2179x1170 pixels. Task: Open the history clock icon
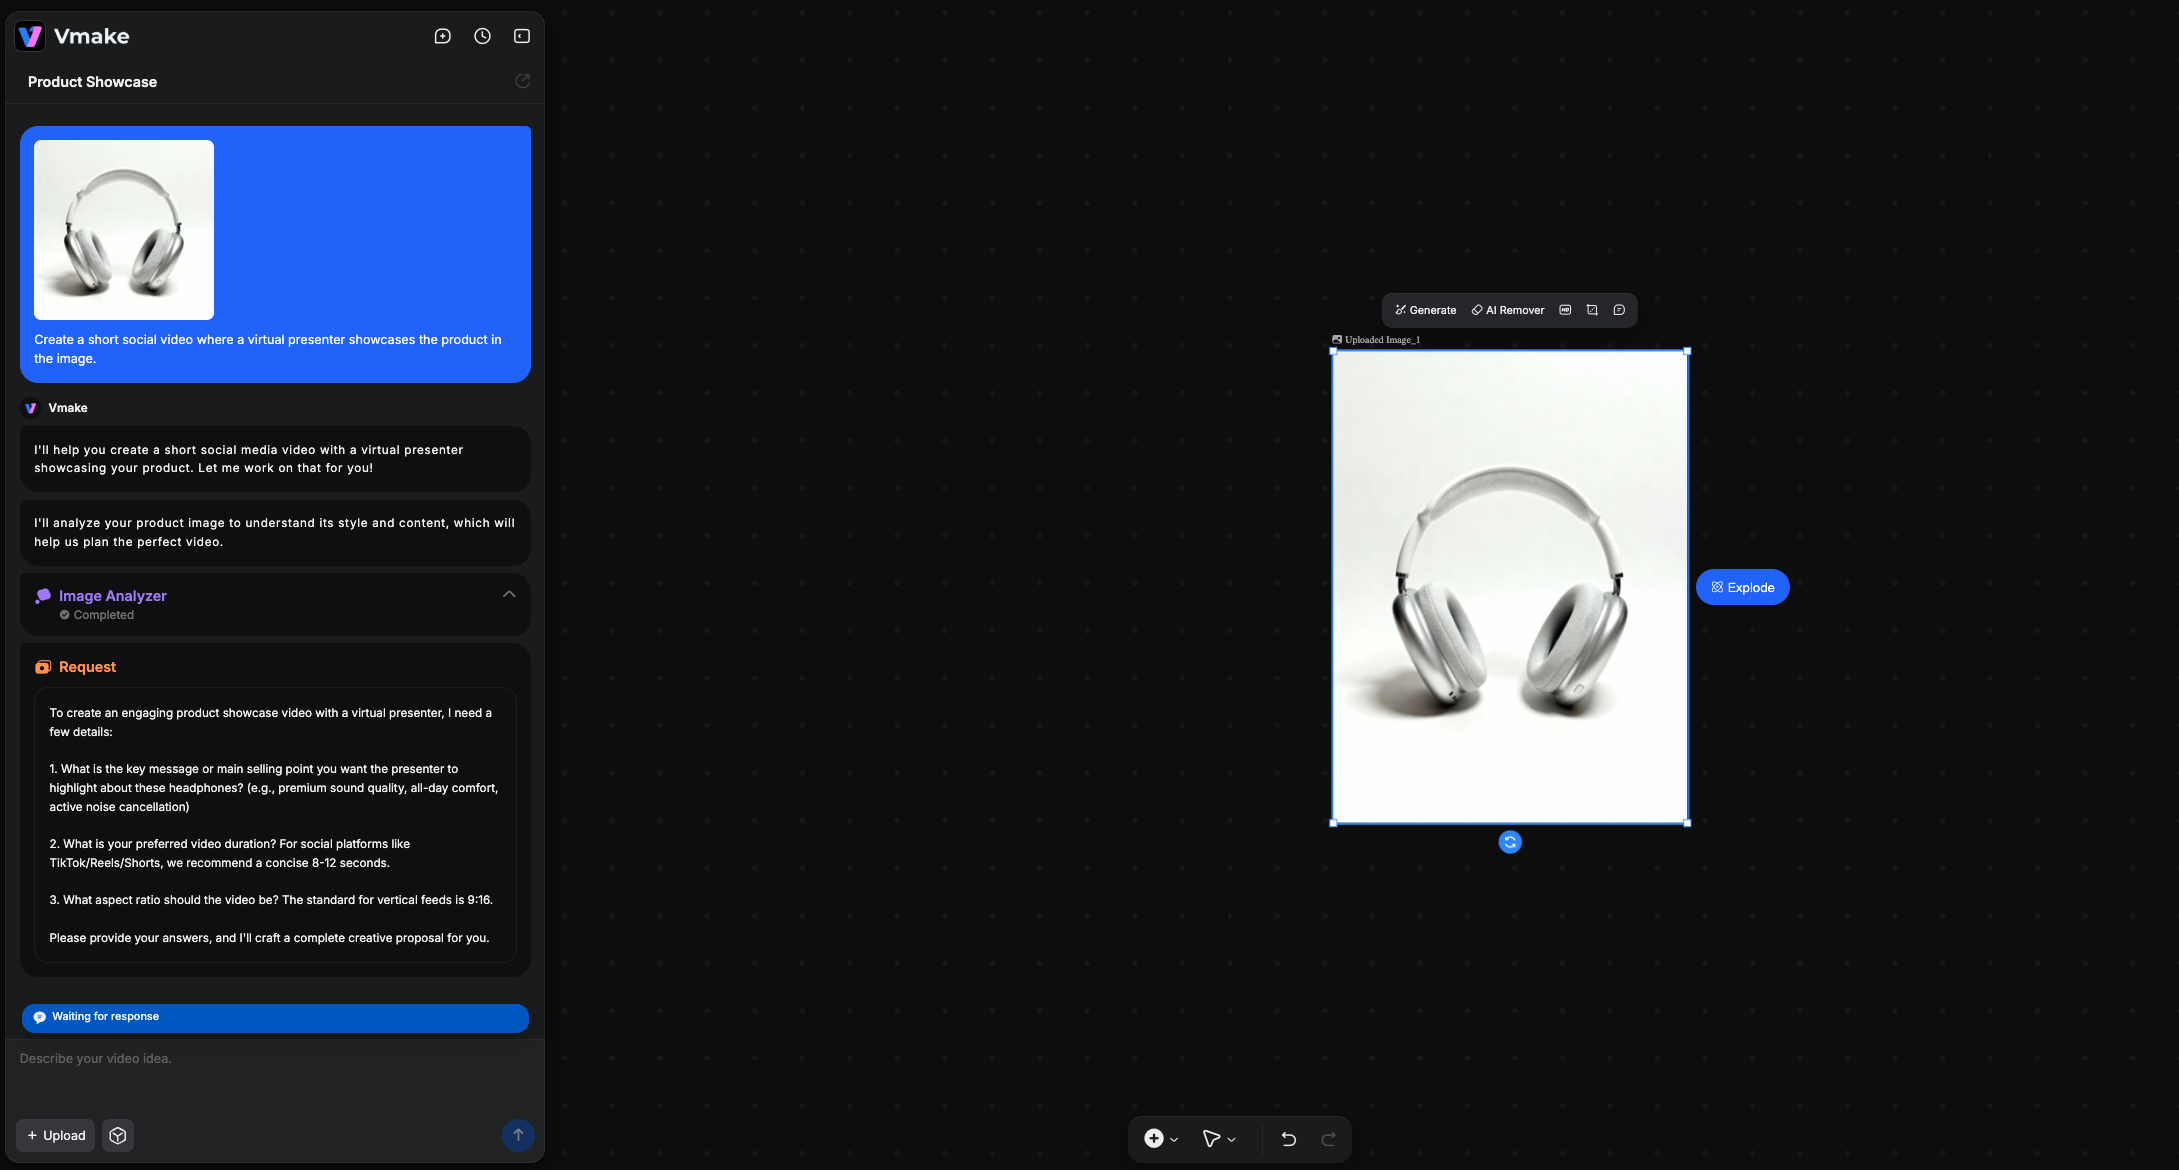482,36
